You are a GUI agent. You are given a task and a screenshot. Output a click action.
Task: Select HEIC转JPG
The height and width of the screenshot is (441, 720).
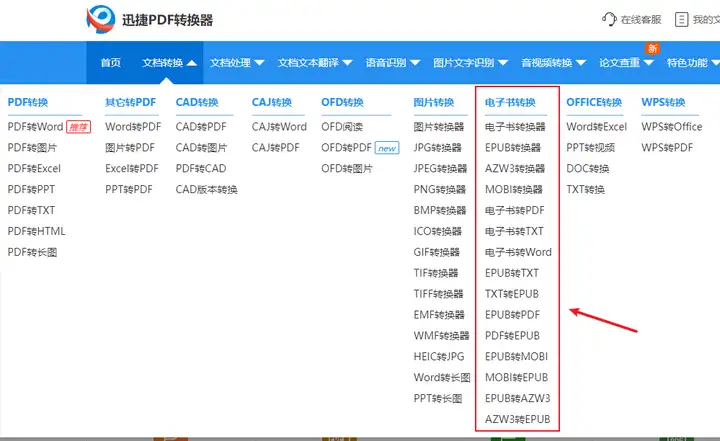point(439,356)
